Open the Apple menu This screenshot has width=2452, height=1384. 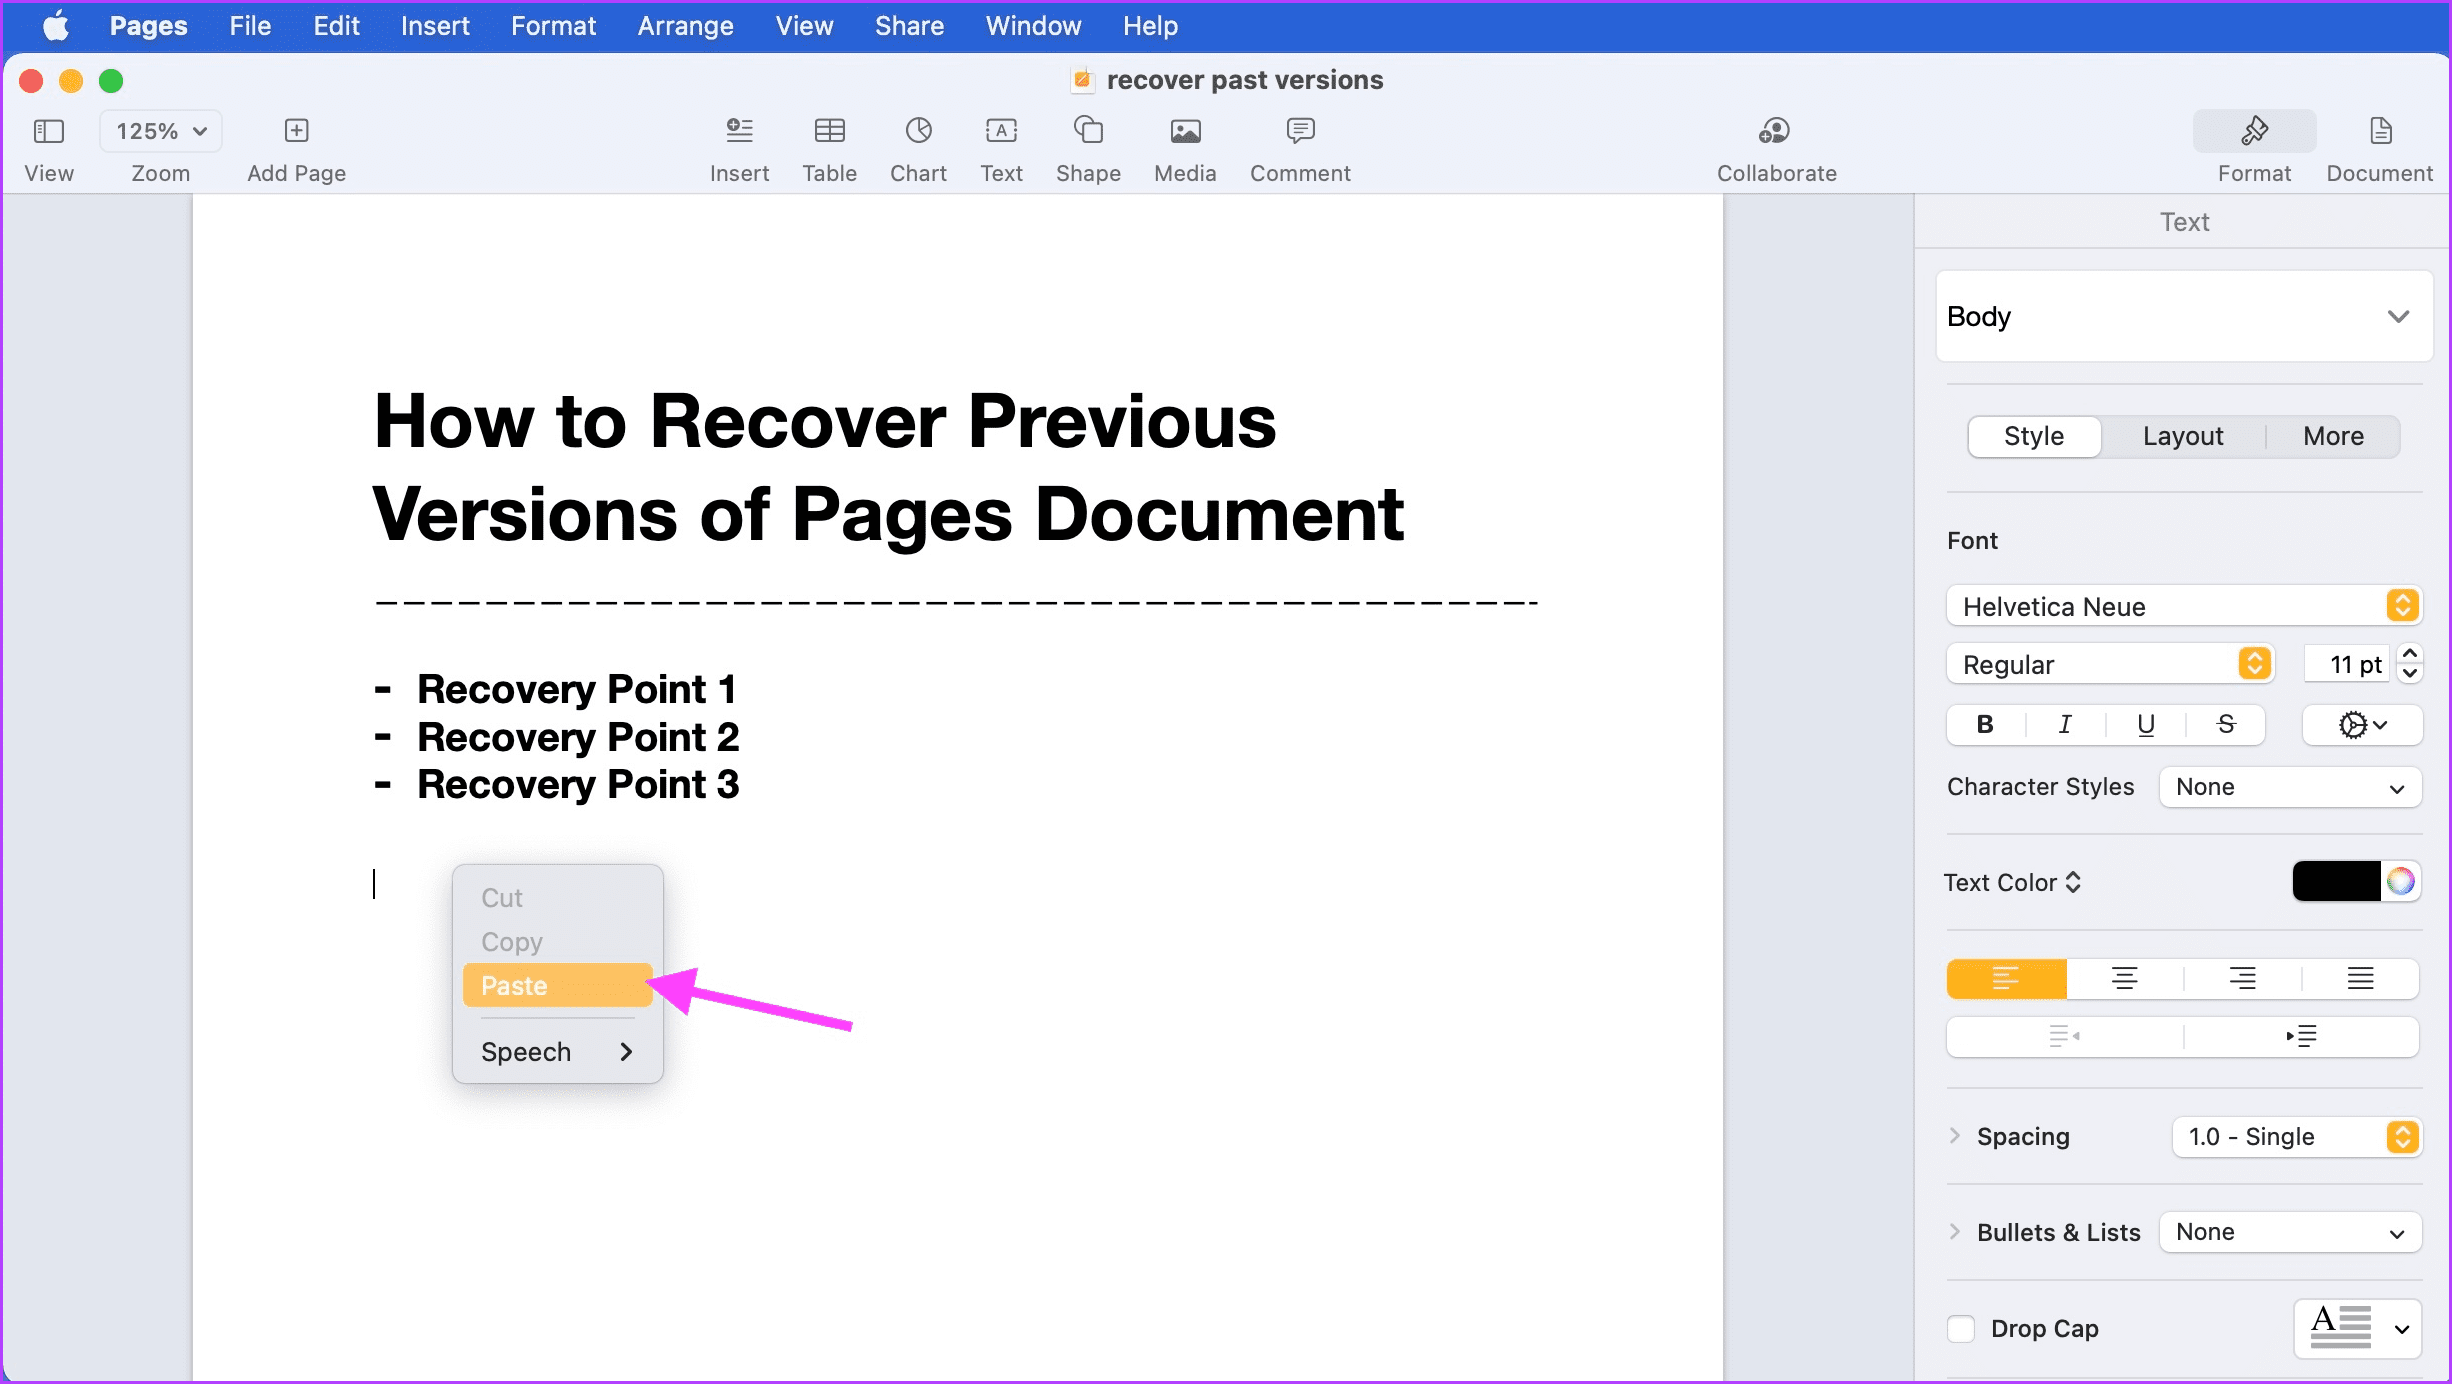coord(56,26)
